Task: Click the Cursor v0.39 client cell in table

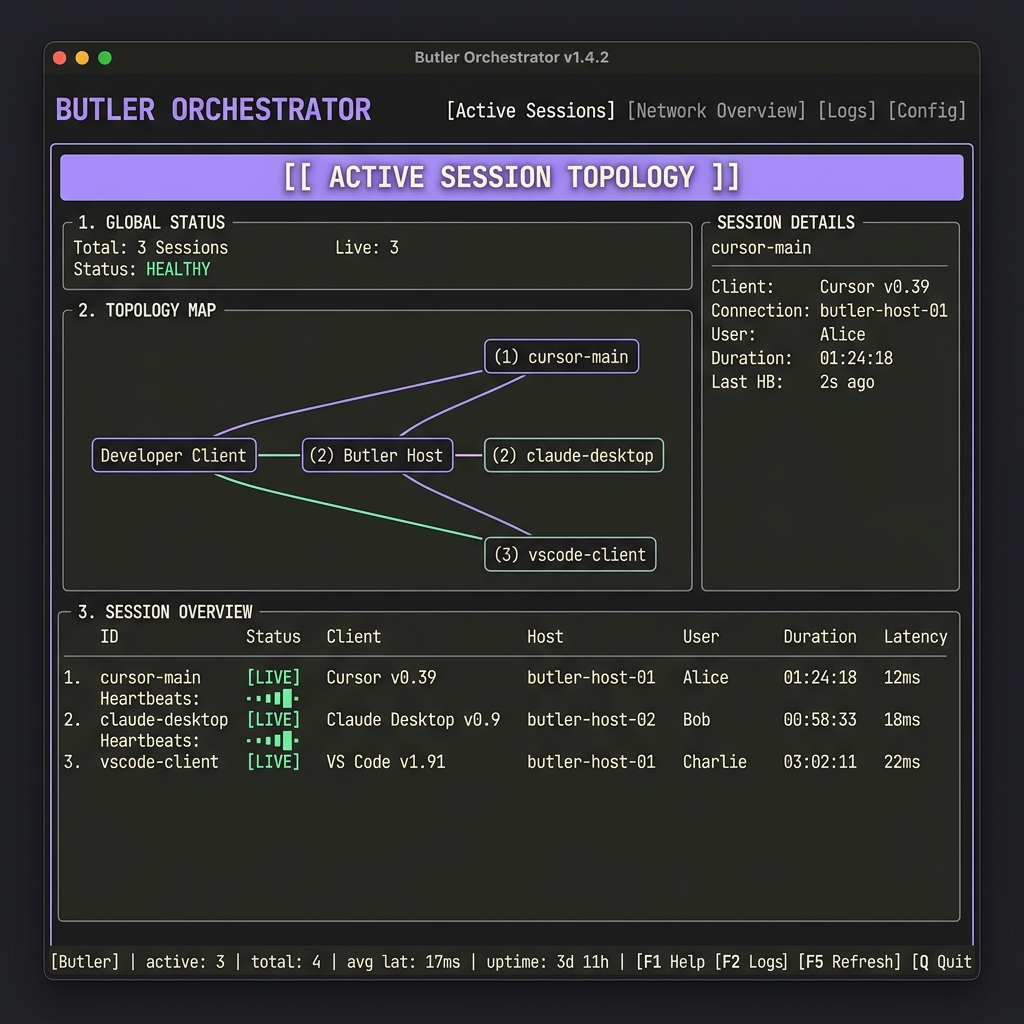Action: (x=381, y=678)
